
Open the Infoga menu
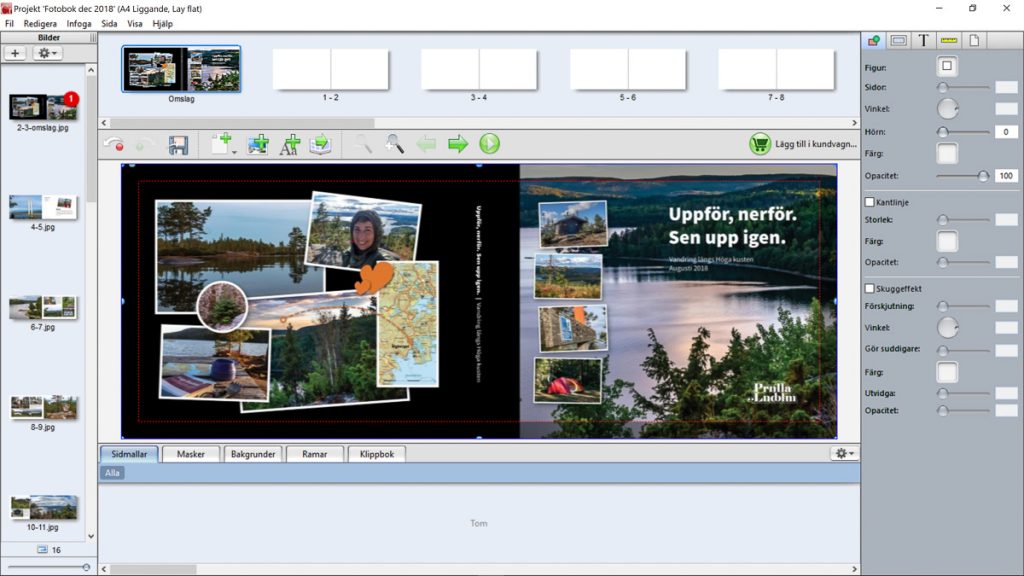click(x=79, y=24)
